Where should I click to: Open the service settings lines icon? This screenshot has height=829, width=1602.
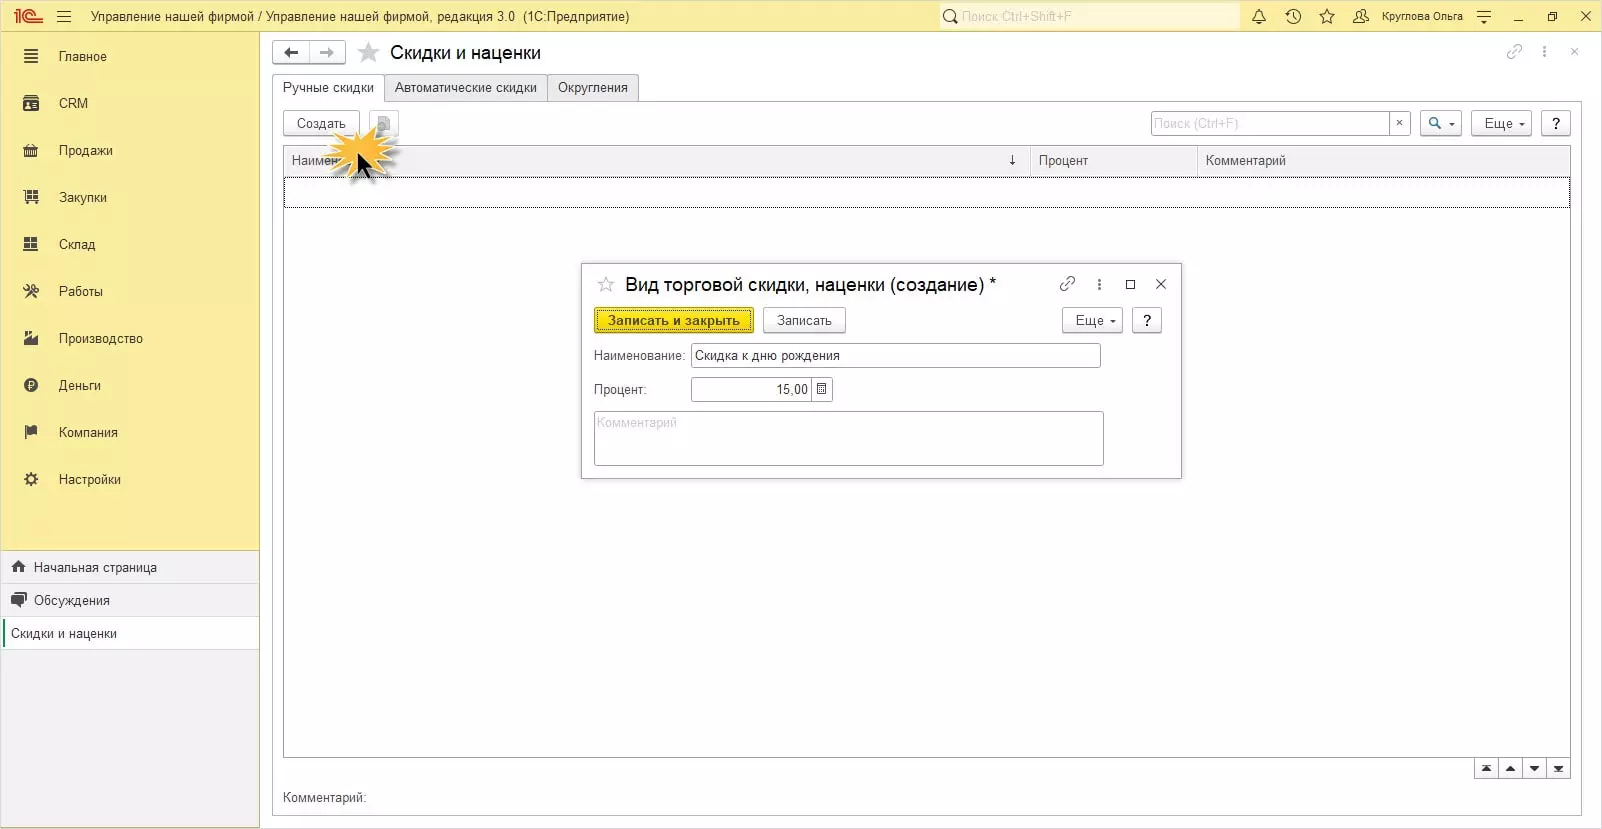pos(1484,16)
